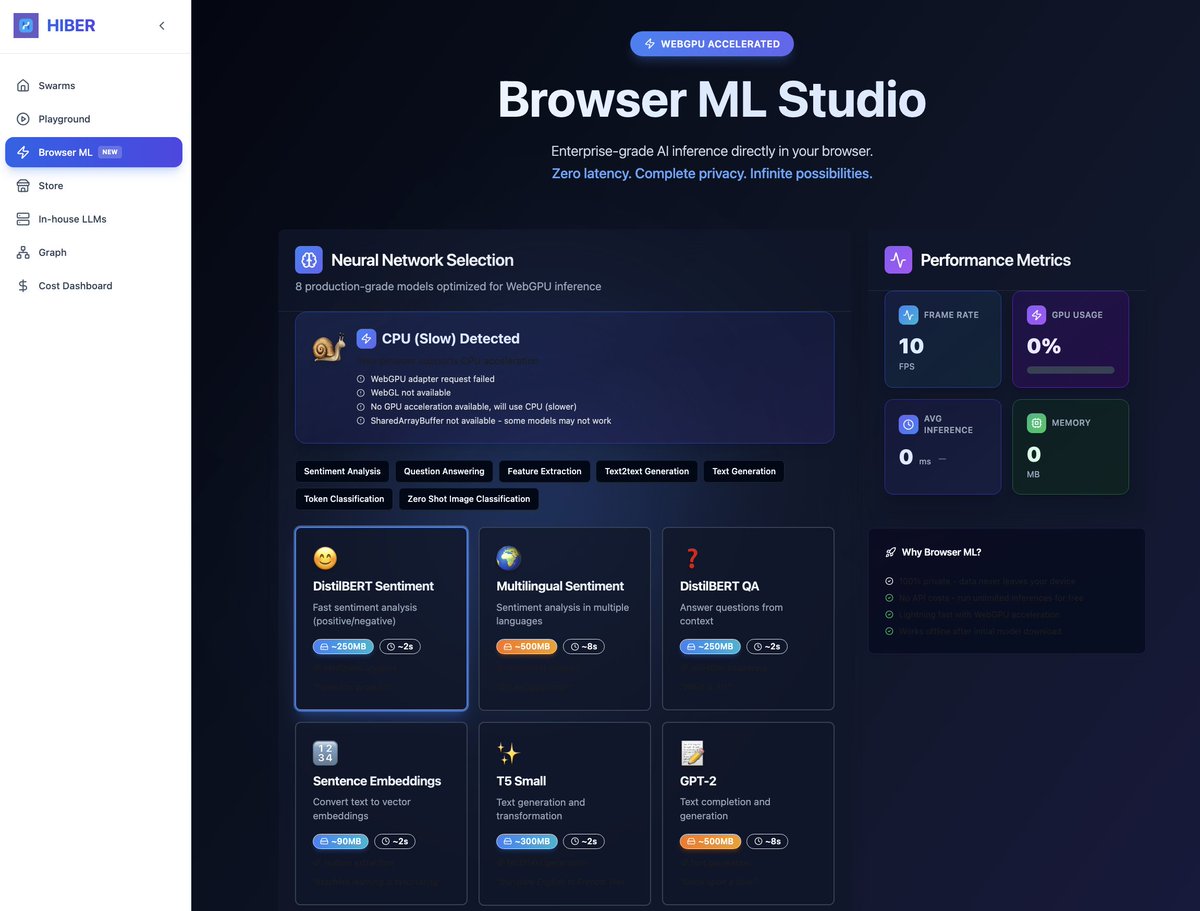1200x911 pixels.
Task: Enable the Token Classification filter
Action: 343,498
